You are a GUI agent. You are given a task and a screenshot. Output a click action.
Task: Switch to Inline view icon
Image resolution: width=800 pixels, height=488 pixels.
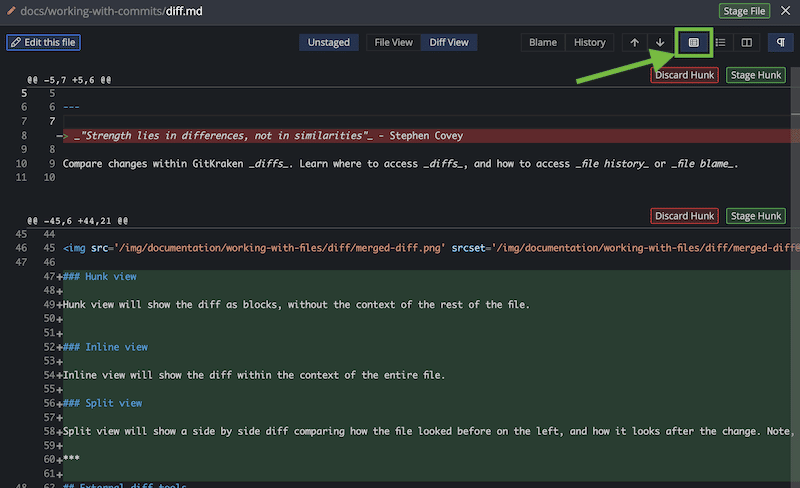(x=720, y=42)
